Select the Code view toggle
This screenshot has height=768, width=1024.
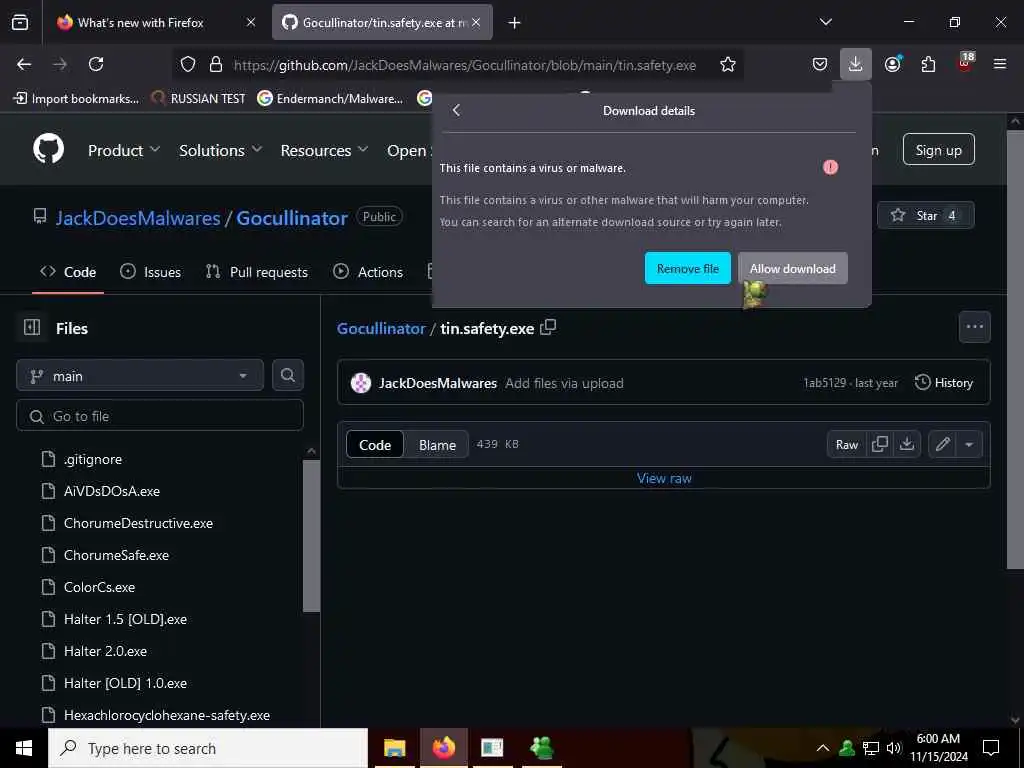(375, 445)
